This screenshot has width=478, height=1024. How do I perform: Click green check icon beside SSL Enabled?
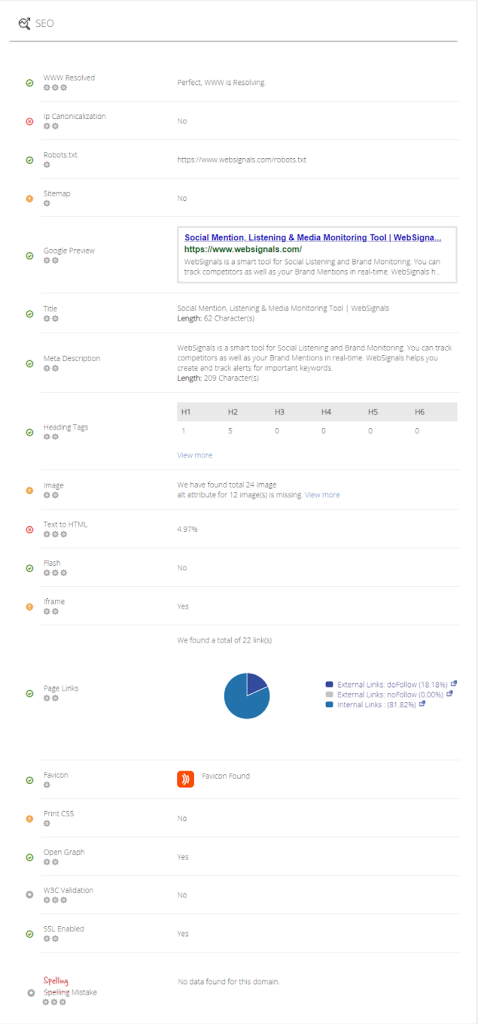pos(29,934)
